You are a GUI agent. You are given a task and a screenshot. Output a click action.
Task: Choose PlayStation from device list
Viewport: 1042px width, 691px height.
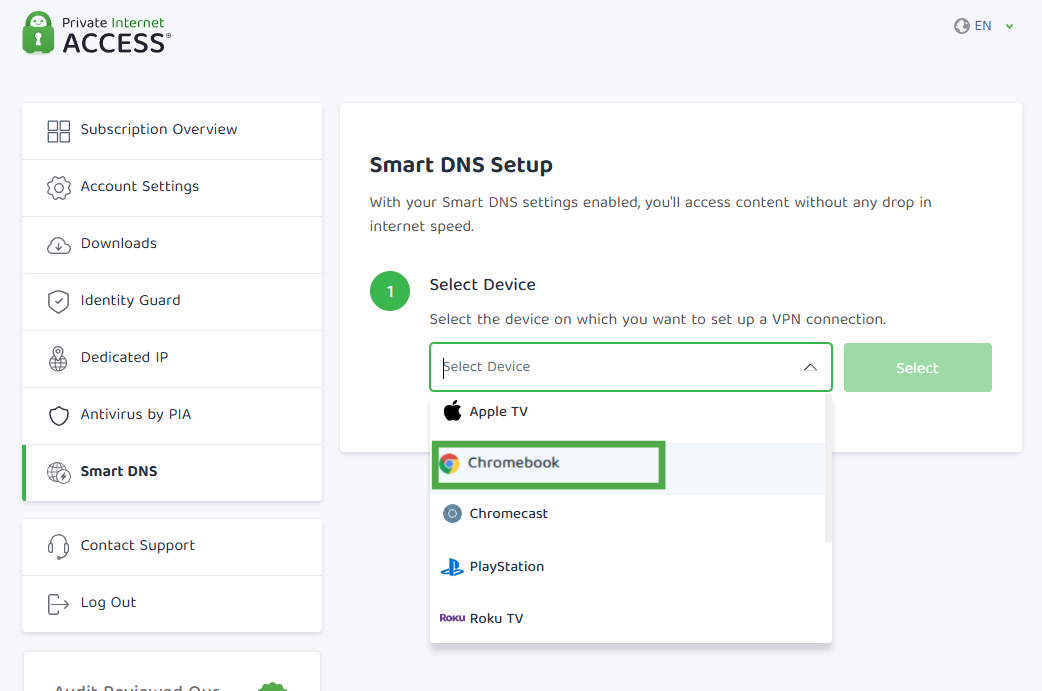[x=627, y=567]
